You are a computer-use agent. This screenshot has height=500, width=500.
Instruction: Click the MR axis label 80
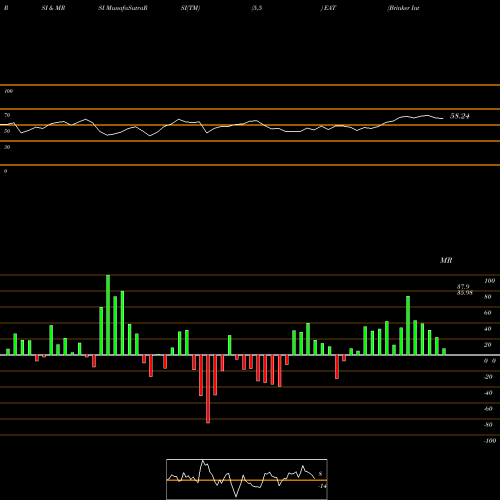[x=488, y=297]
